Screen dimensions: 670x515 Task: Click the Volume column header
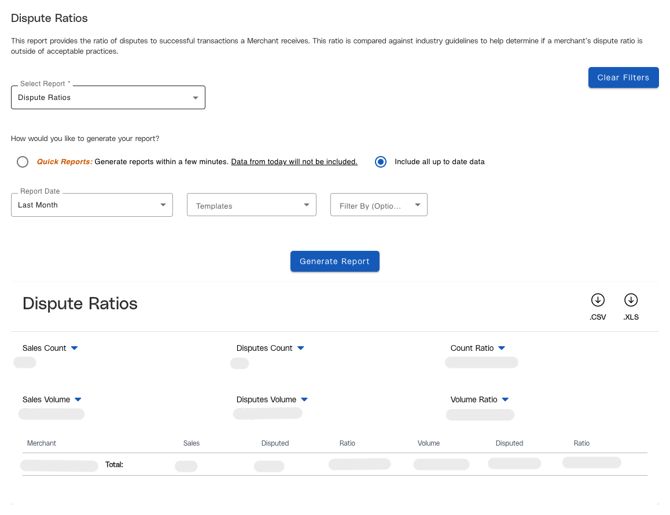point(428,443)
